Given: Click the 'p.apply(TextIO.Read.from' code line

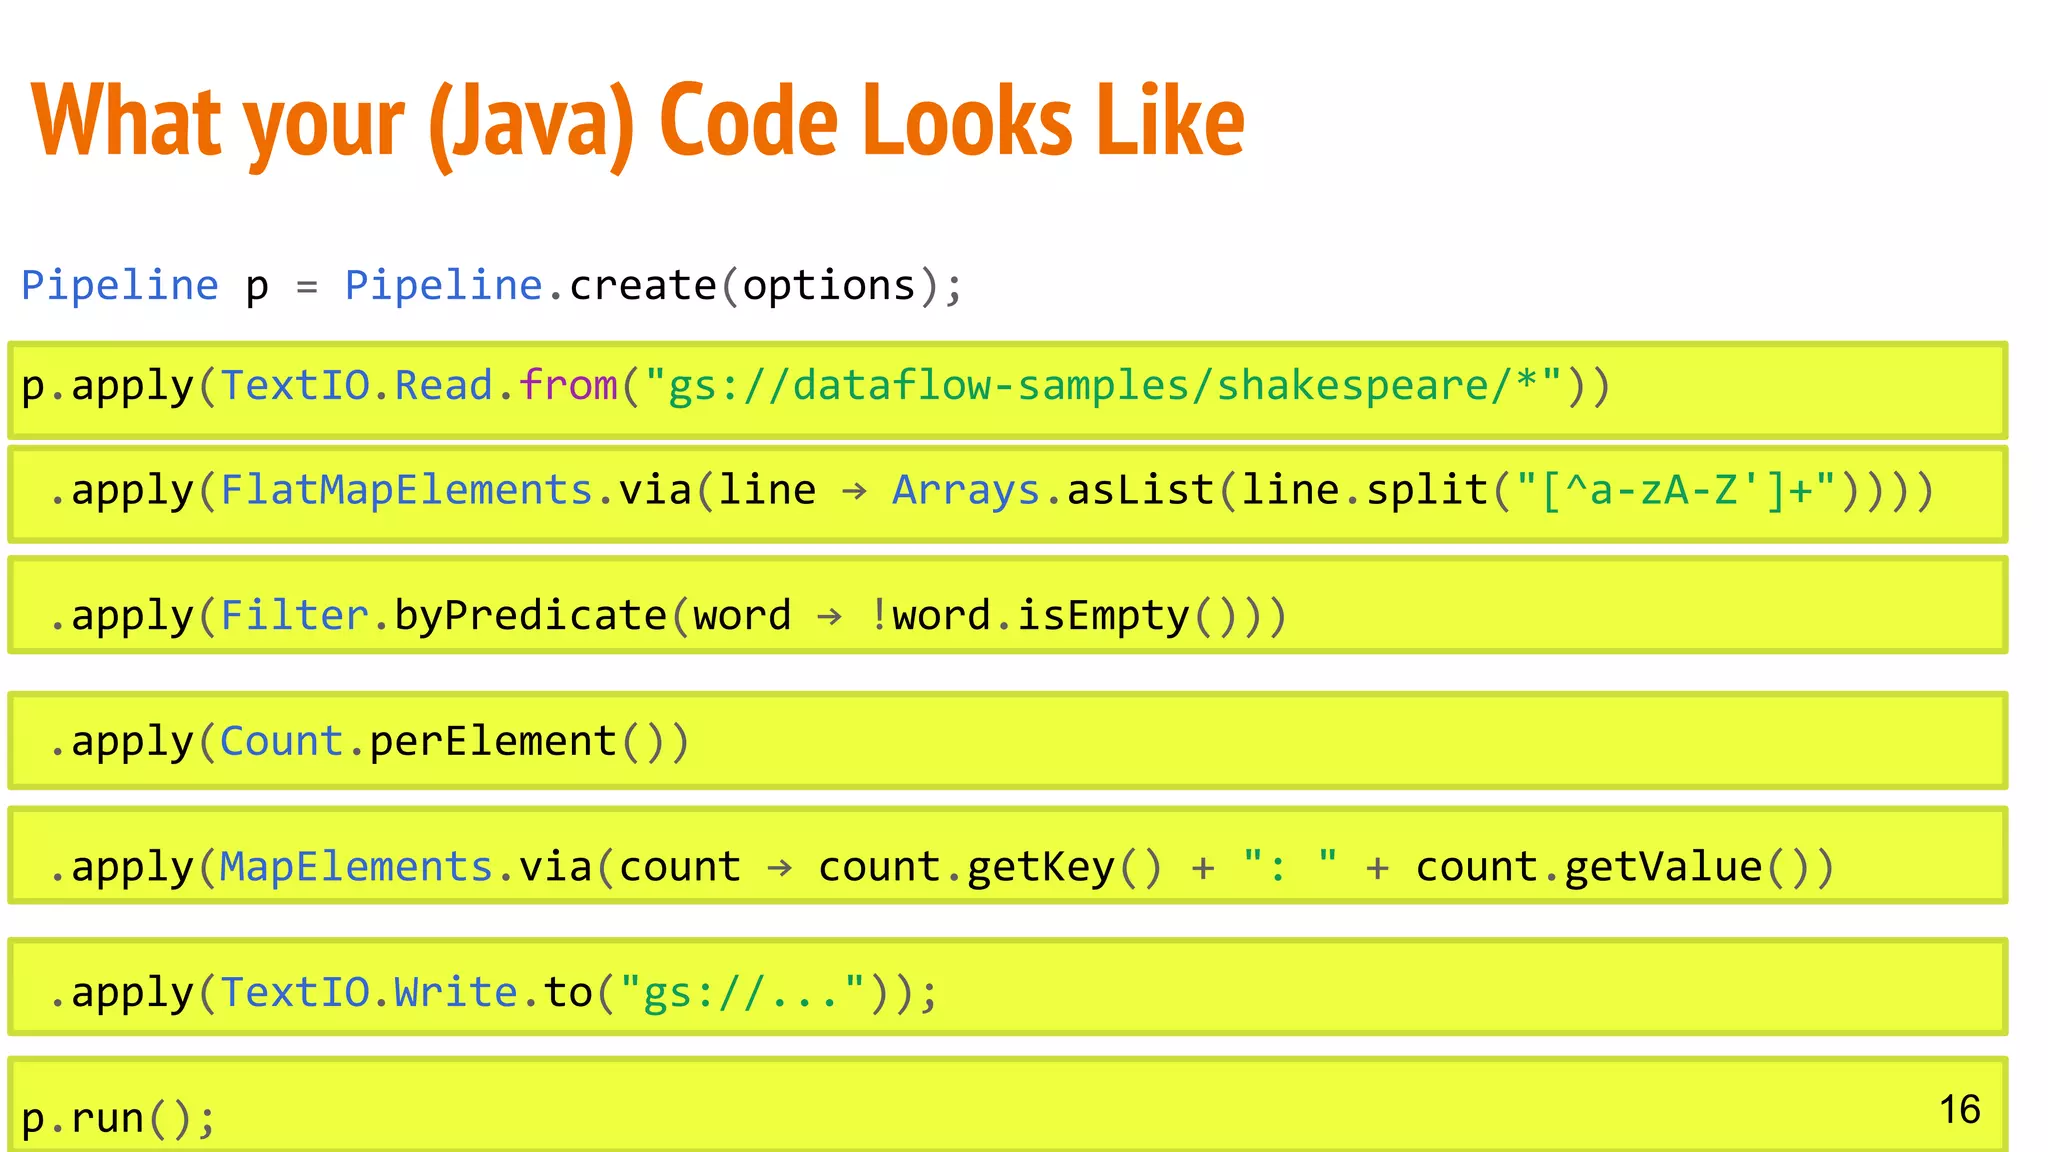Looking at the screenshot, I should point(1008,390).
